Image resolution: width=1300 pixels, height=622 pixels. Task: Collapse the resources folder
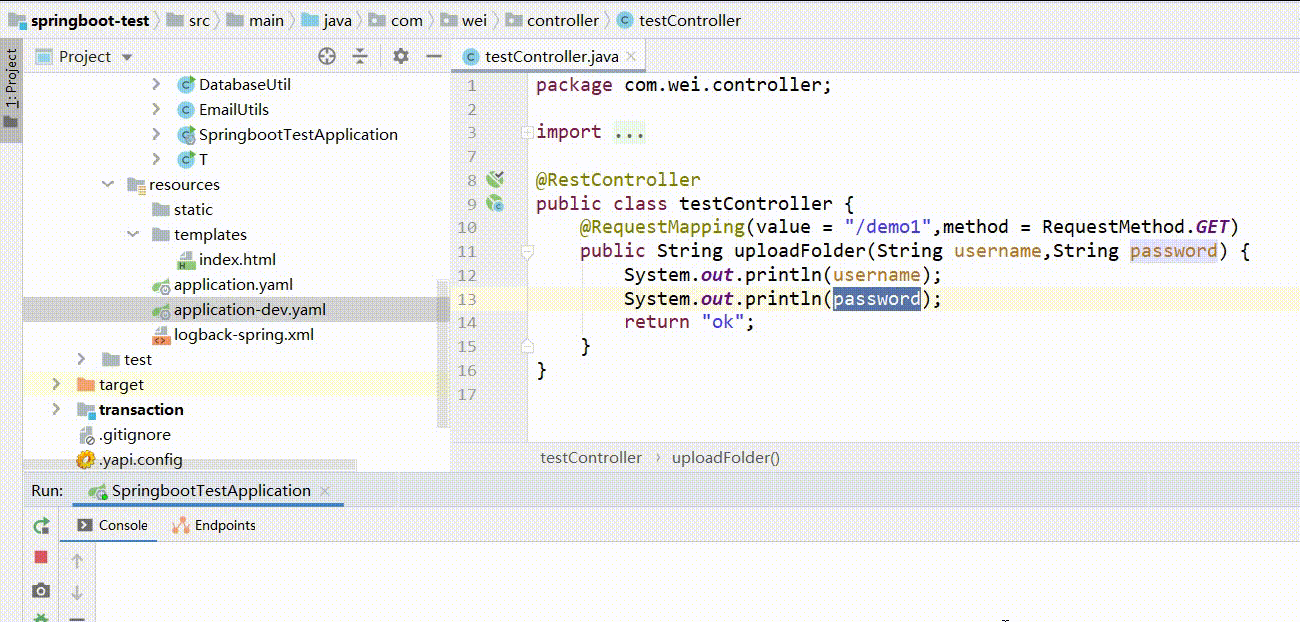107,184
